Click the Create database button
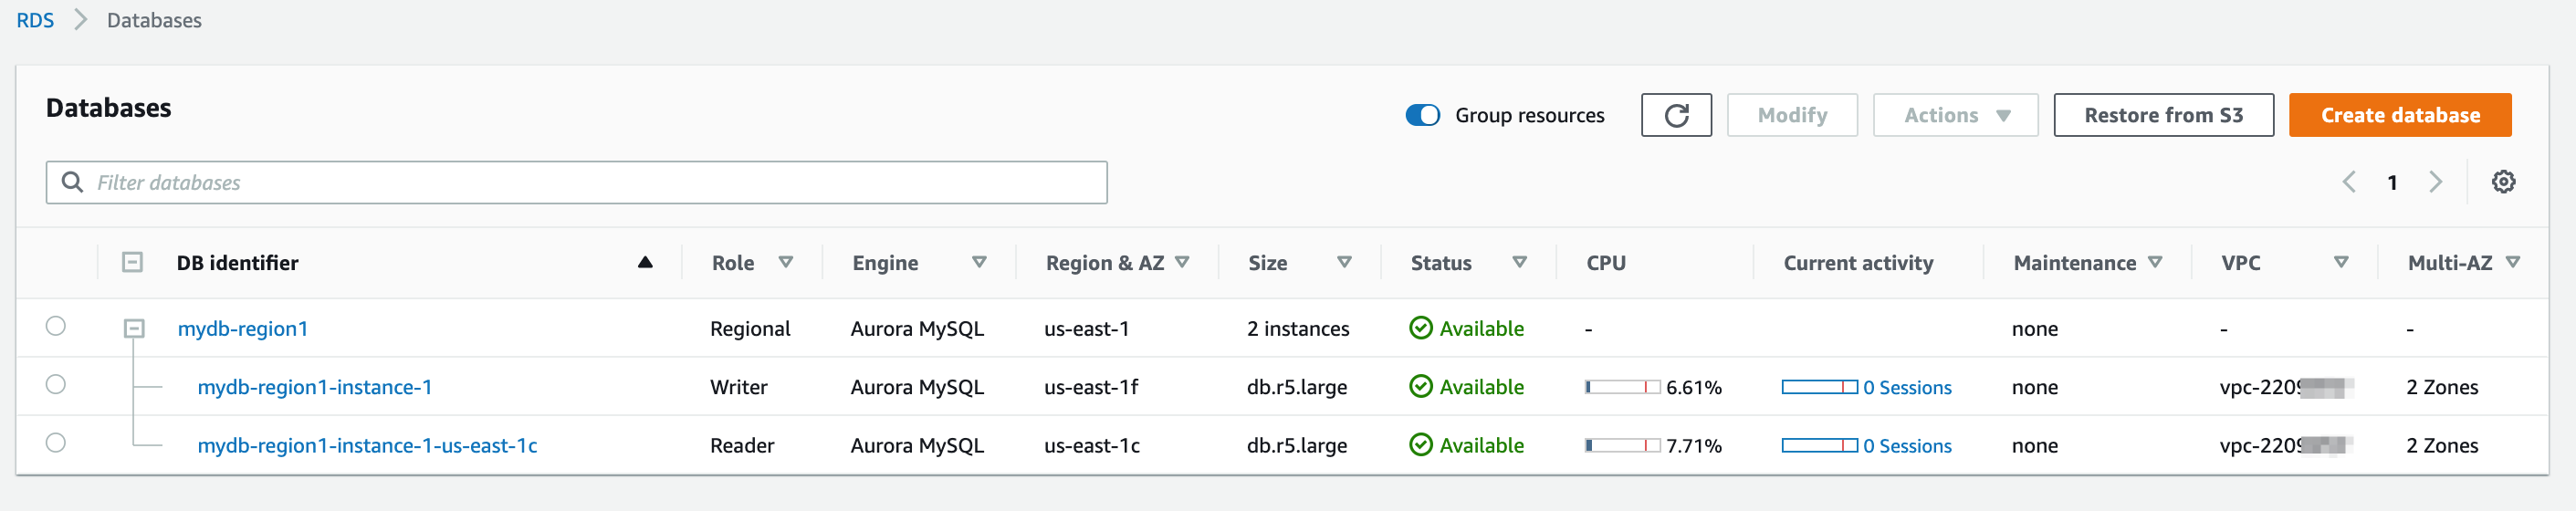The width and height of the screenshot is (2576, 511). (x=2399, y=115)
